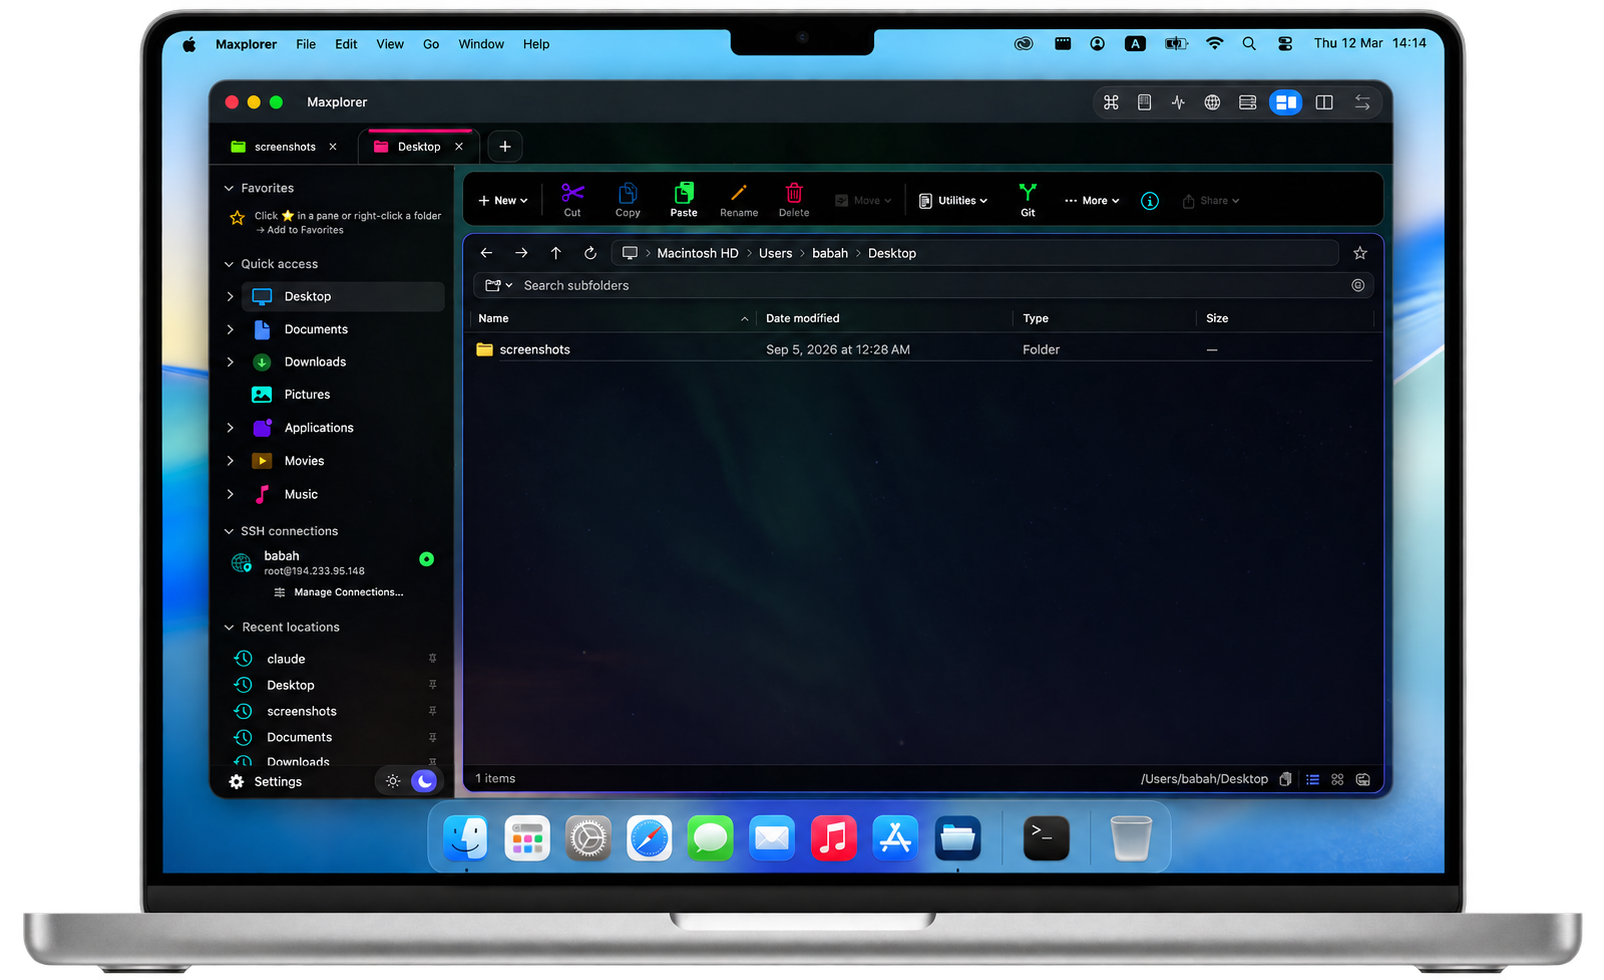The width and height of the screenshot is (1604, 980).
Task: Click the keyboard shortcuts command icon
Action: pos(1111,102)
